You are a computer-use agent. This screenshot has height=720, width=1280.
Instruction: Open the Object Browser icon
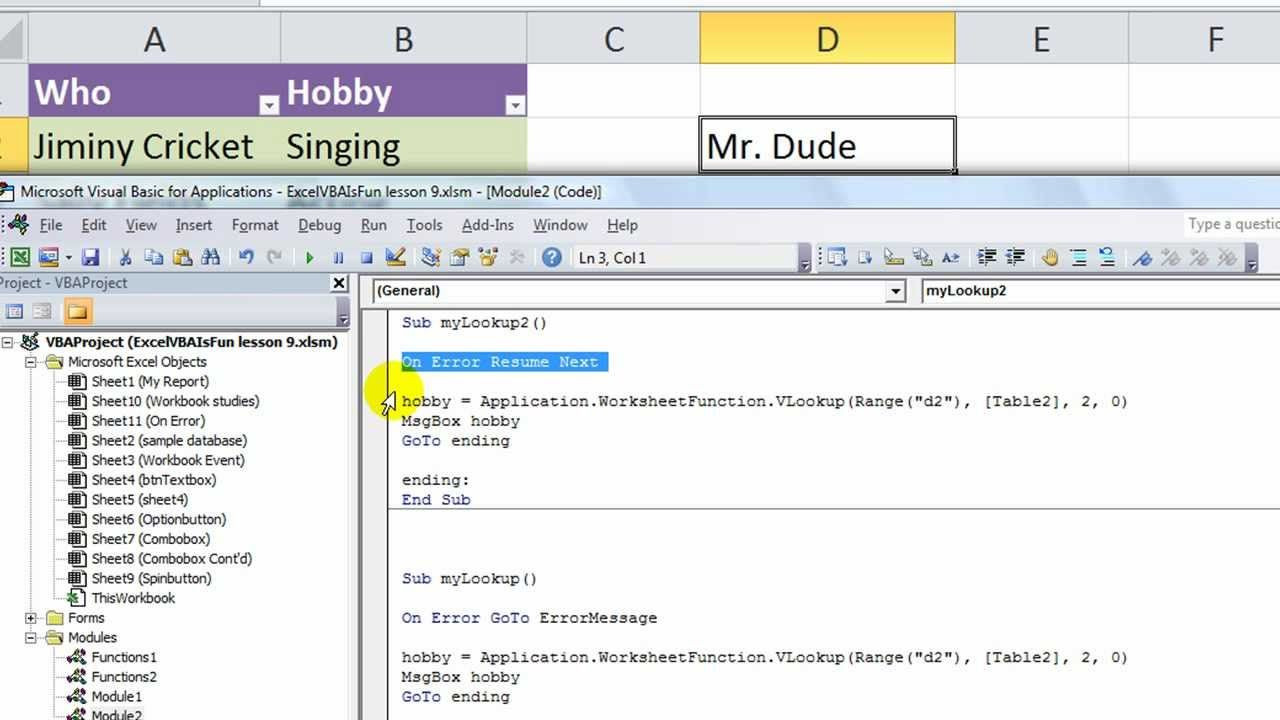[487, 257]
